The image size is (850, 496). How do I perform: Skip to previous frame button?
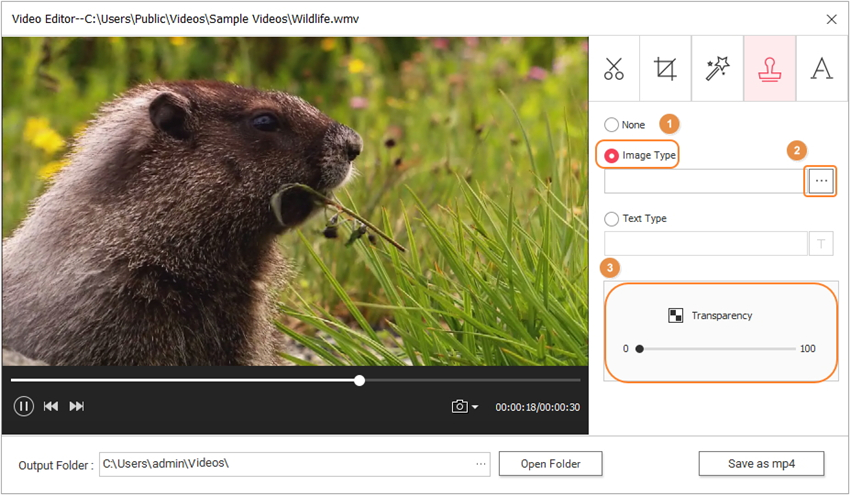pos(50,406)
